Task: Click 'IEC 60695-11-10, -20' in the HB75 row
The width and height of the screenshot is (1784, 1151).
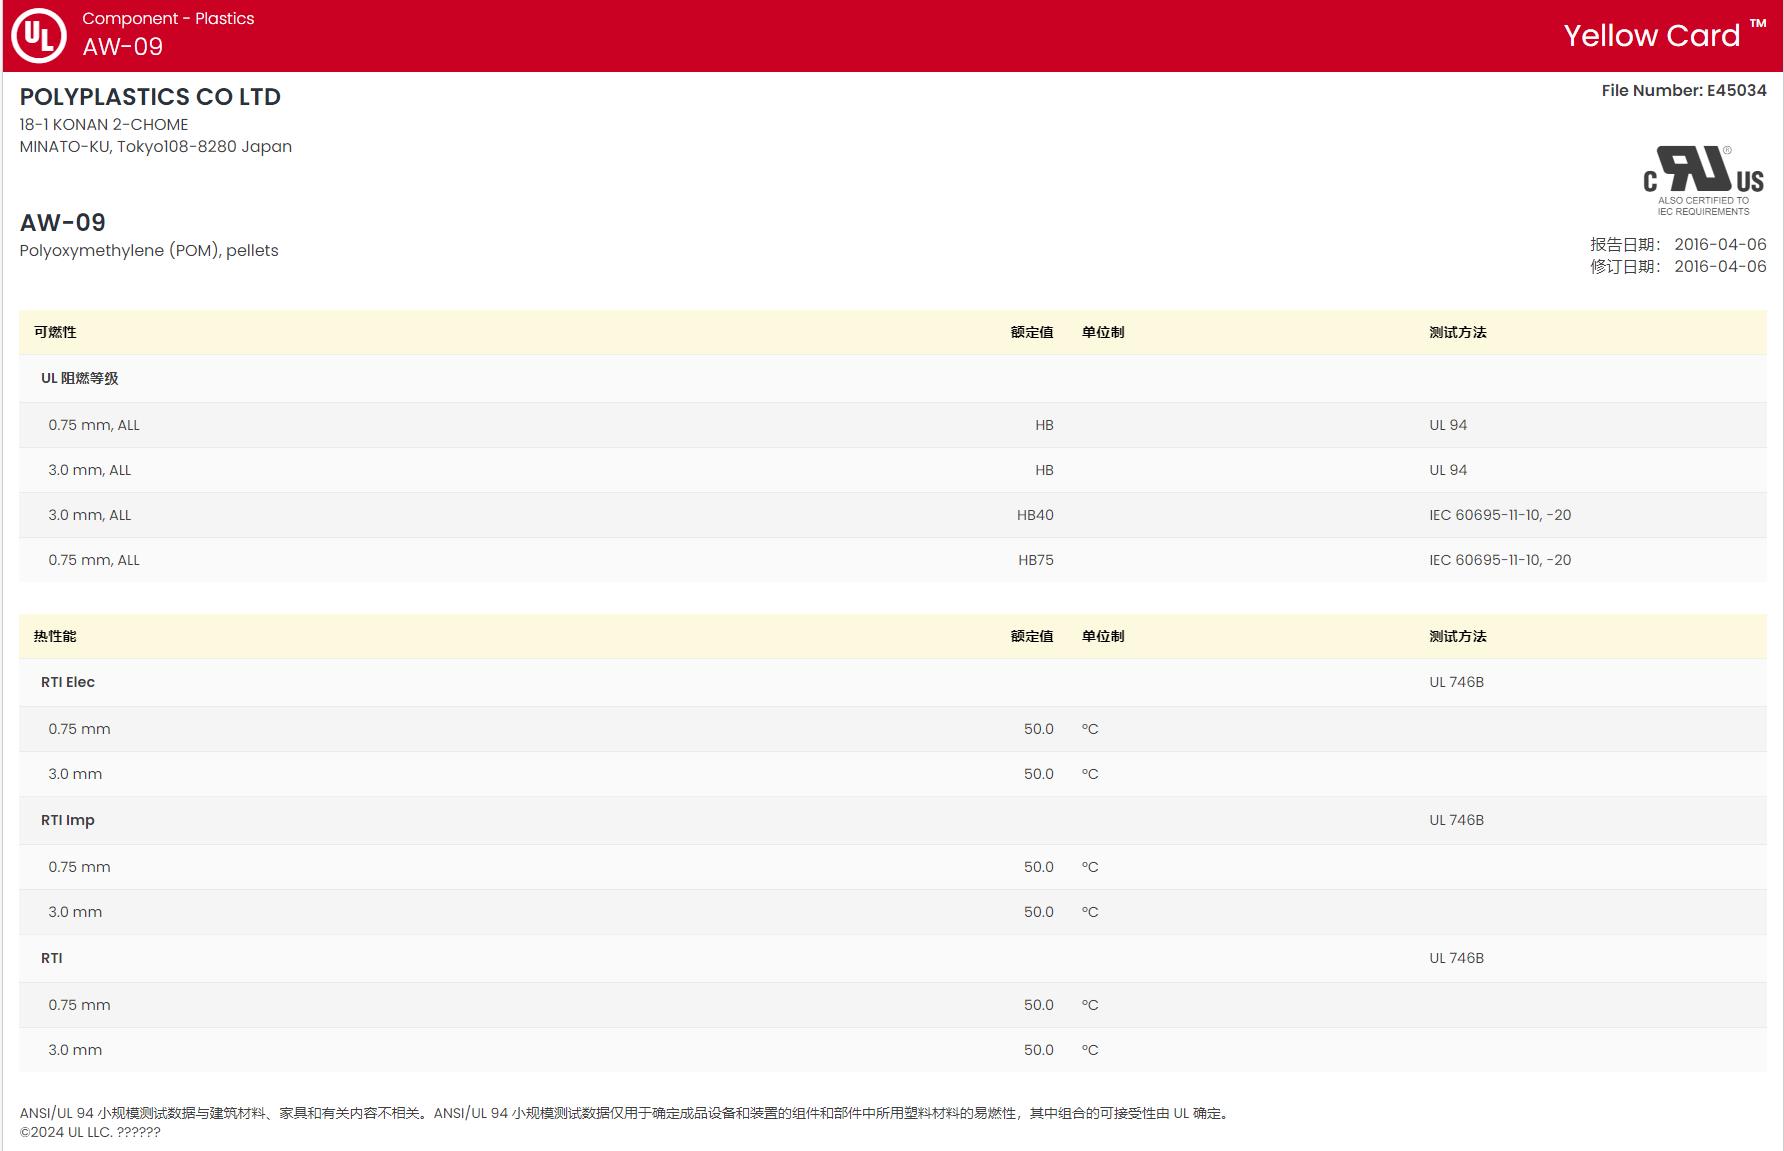Action: [1500, 560]
